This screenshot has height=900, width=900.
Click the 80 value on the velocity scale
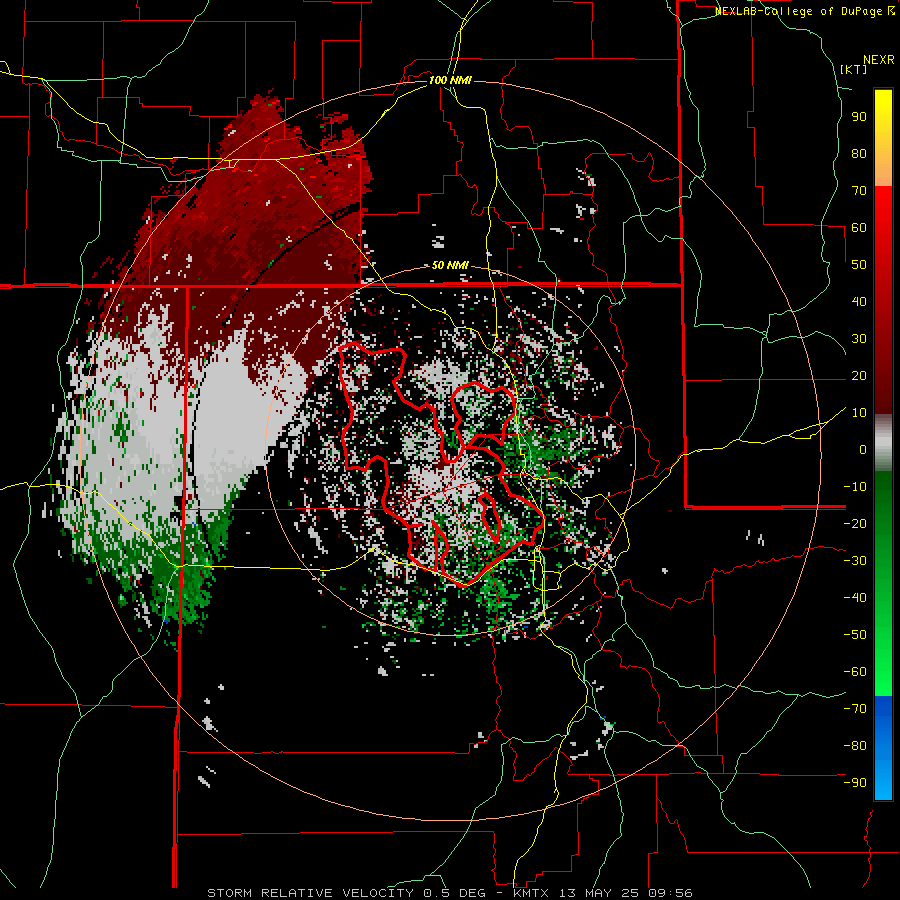coord(859,153)
